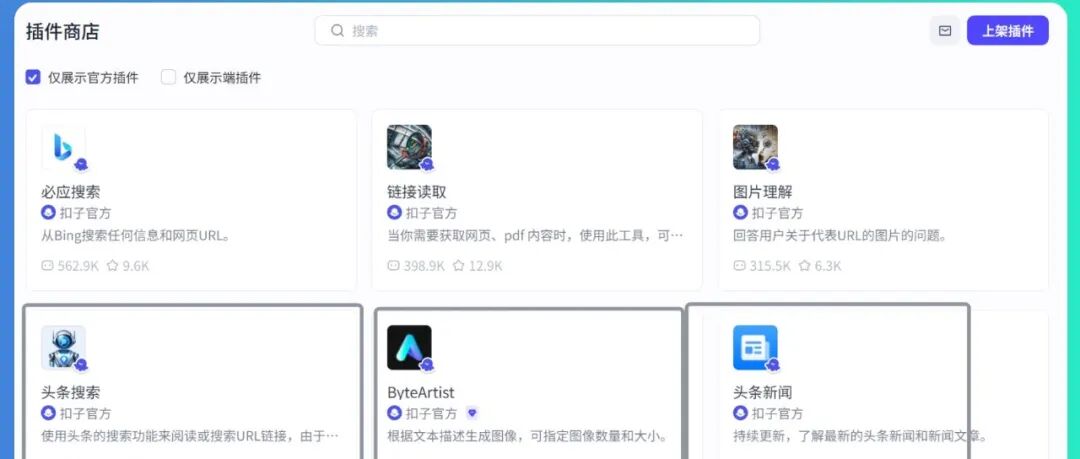Click 扣子官方 avatar icon under 图片理解
This screenshot has height=459, width=1080.
(740, 212)
